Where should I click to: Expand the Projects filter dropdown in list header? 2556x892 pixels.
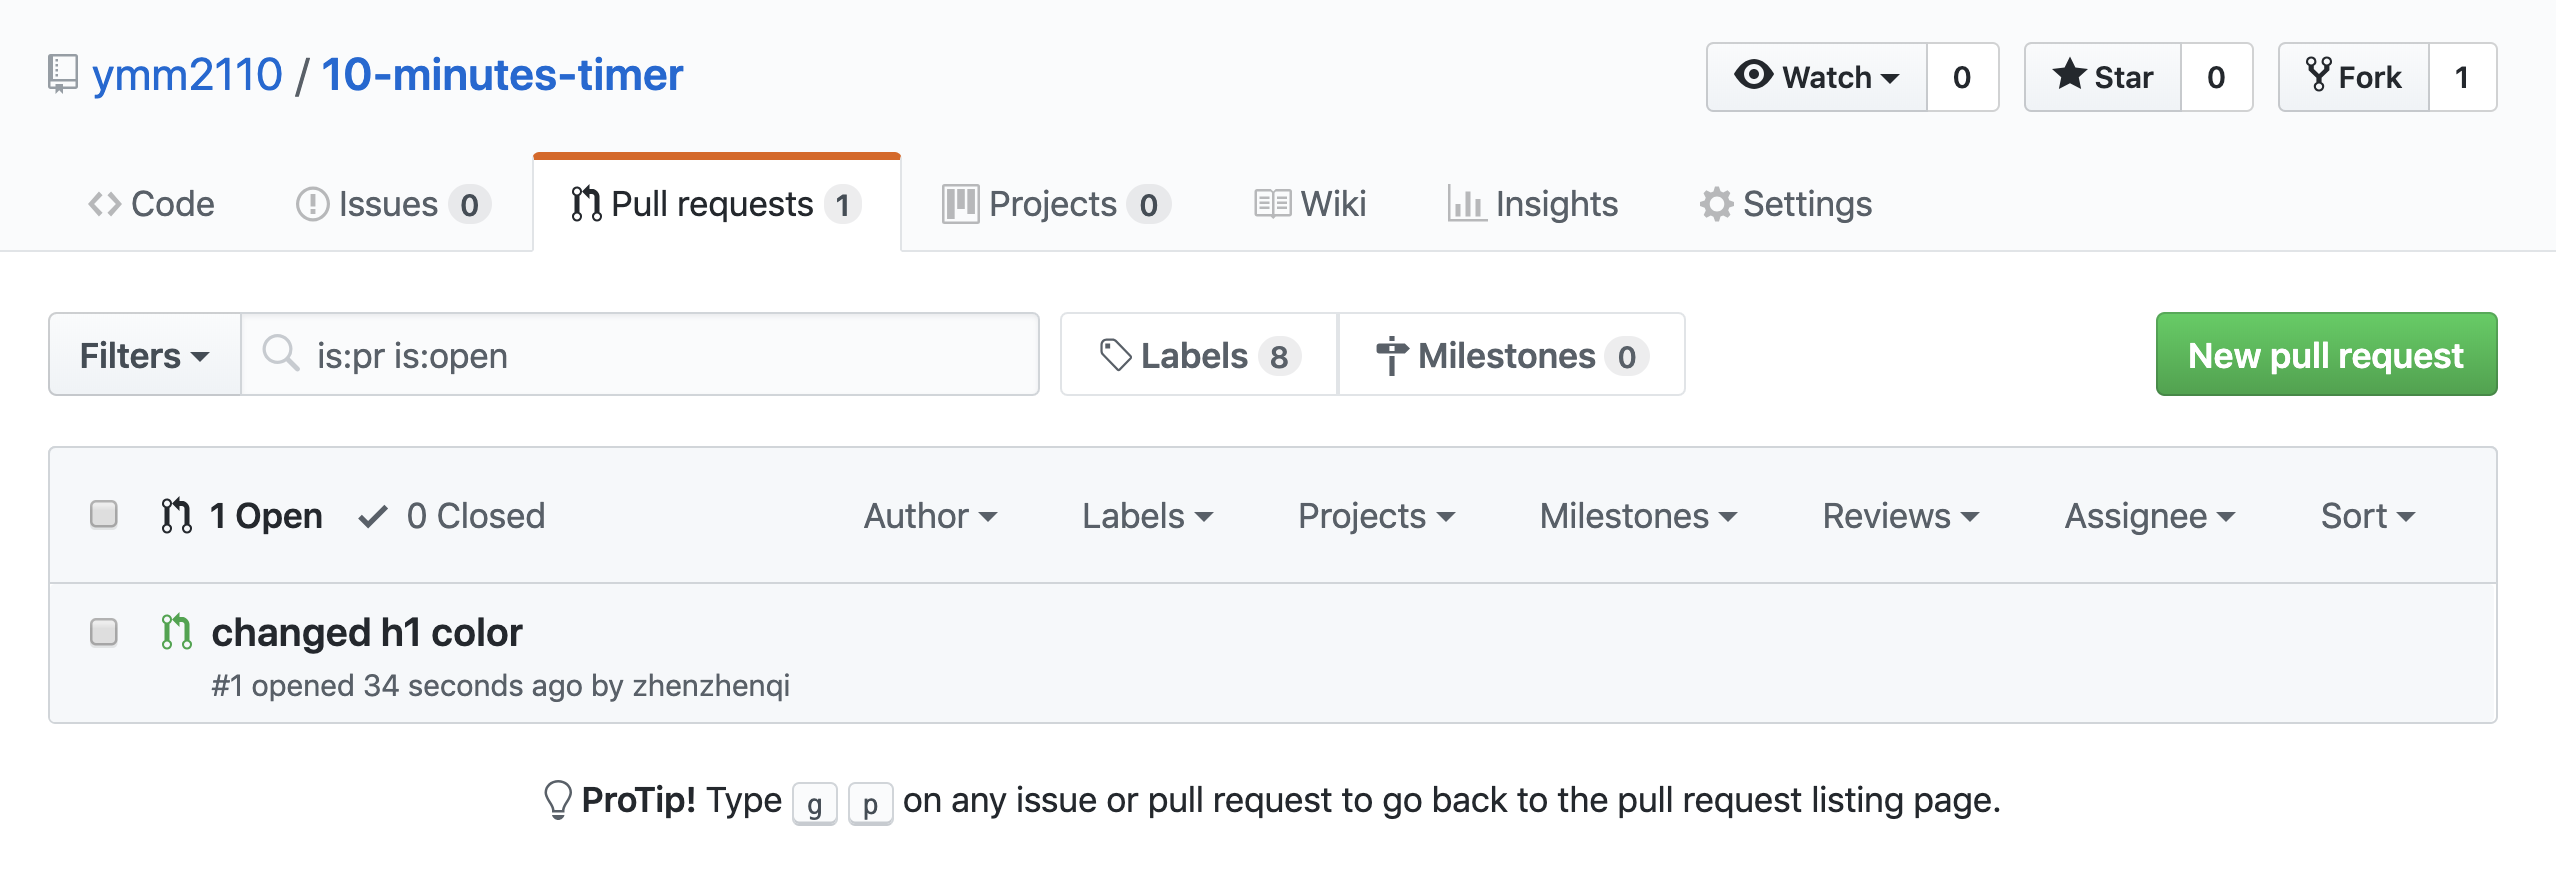click(1376, 516)
